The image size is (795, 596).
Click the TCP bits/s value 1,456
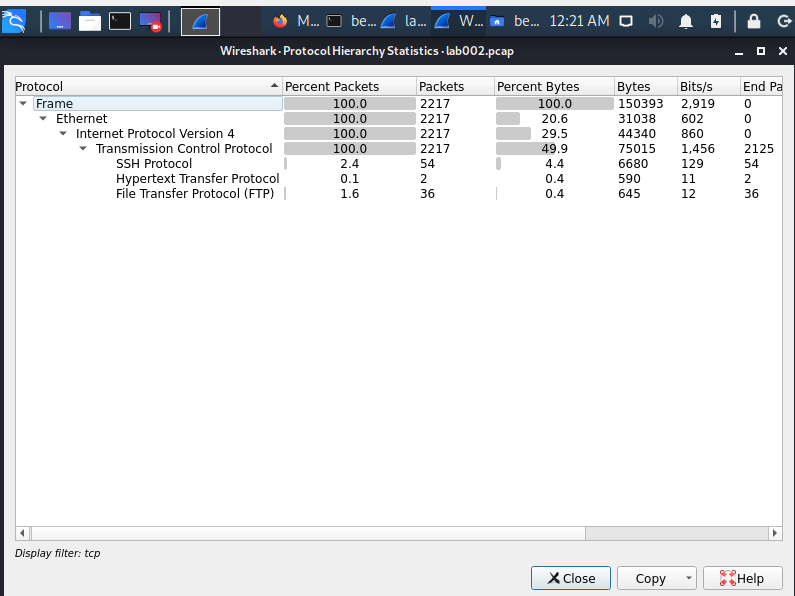pyautogui.click(x=698, y=148)
